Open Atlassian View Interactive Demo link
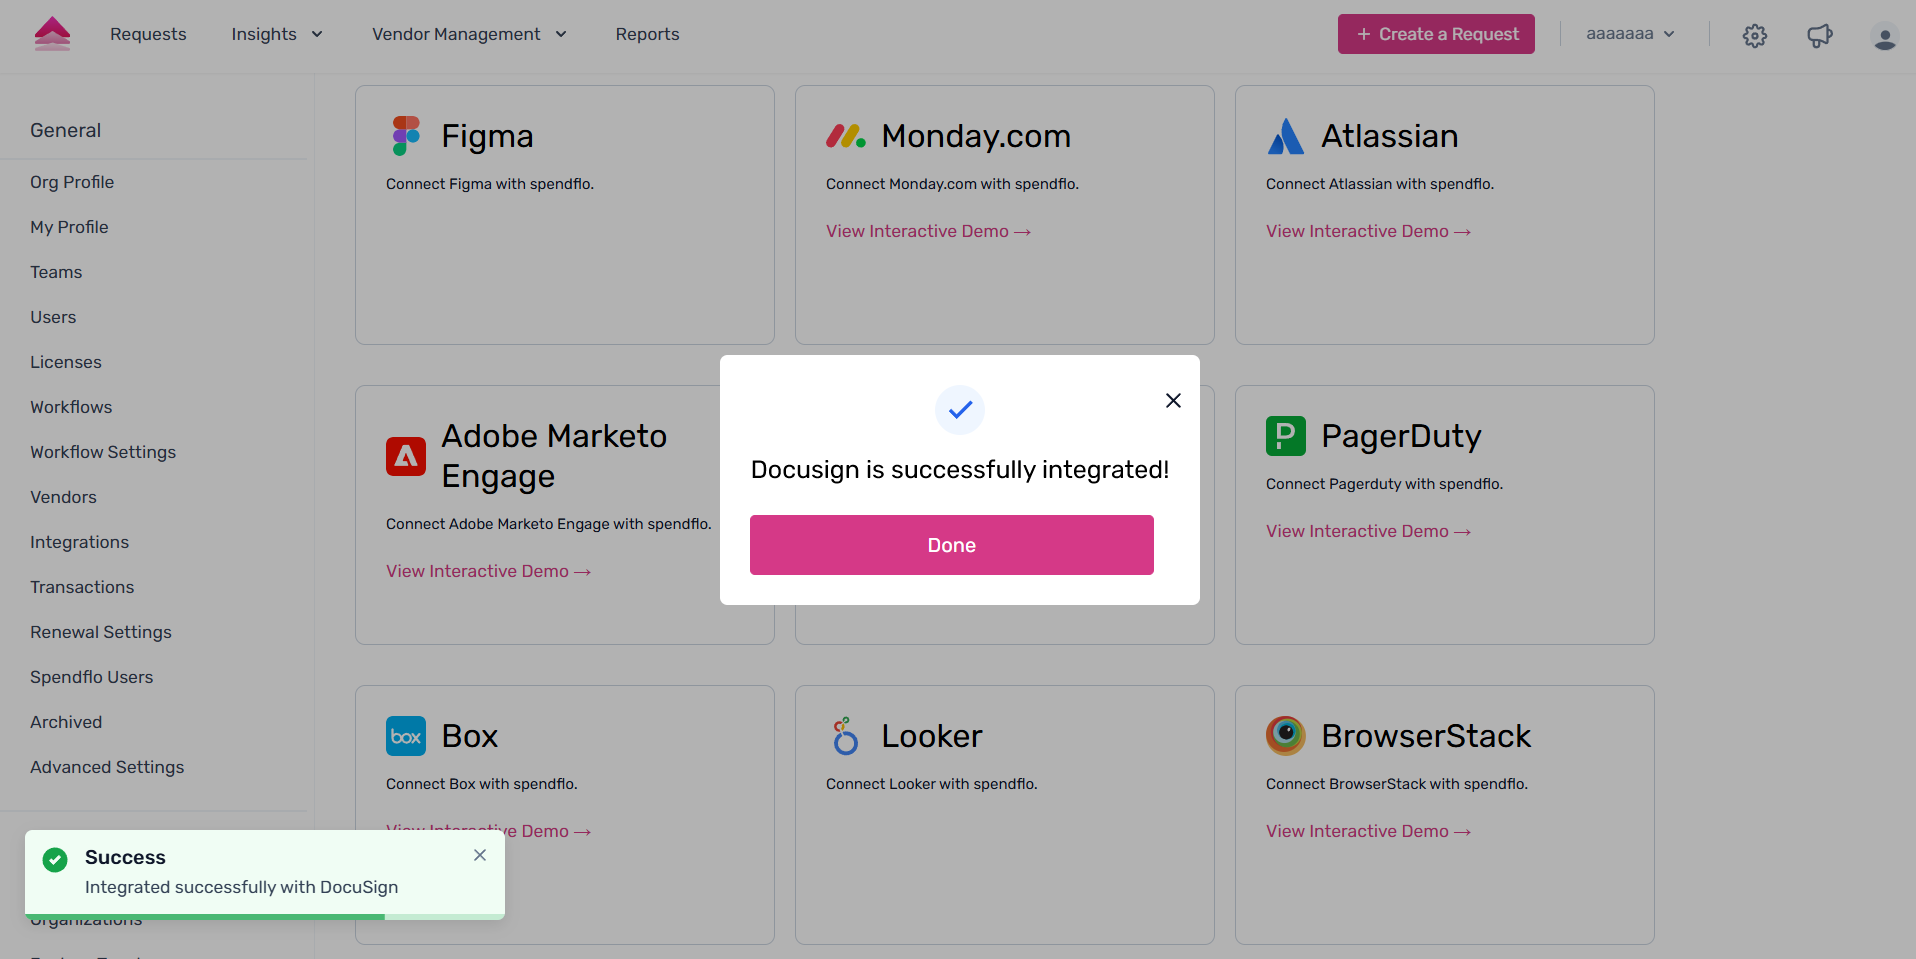The height and width of the screenshot is (959, 1916). pyautogui.click(x=1368, y=231)
